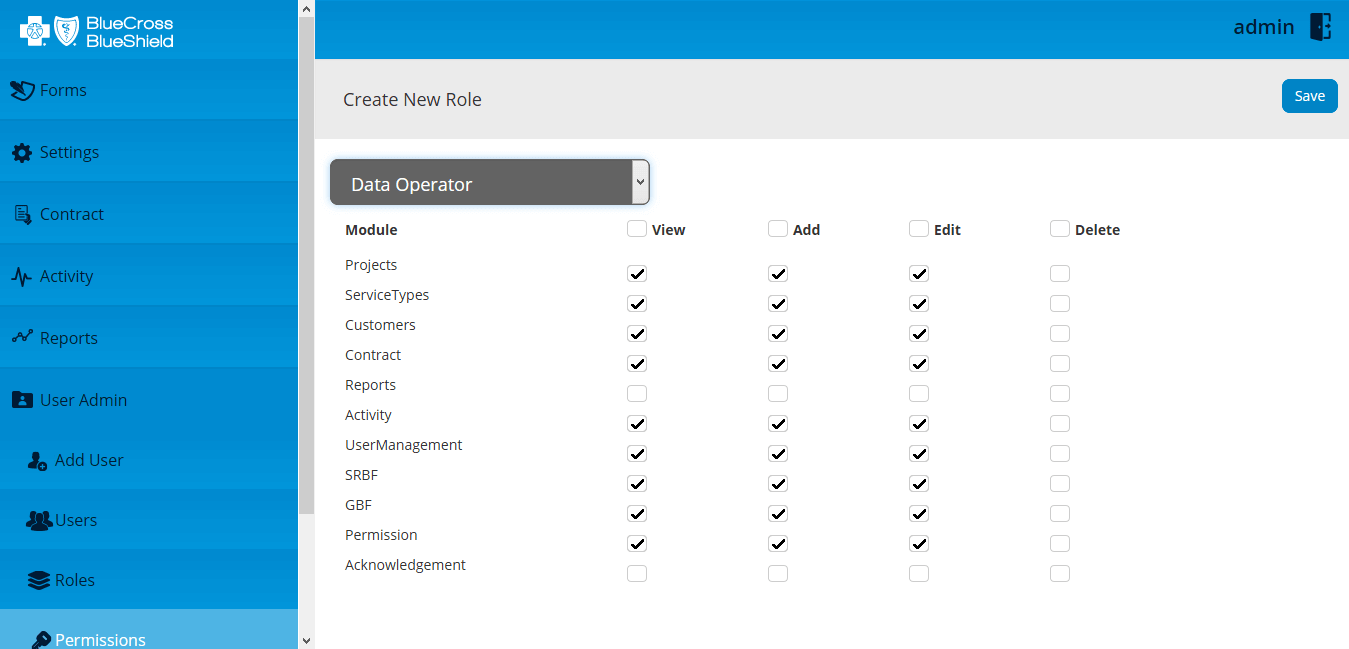Enable Add permission for Reports
The height and width of the screenshot is (649, 1349).
(x=778, y=393)
